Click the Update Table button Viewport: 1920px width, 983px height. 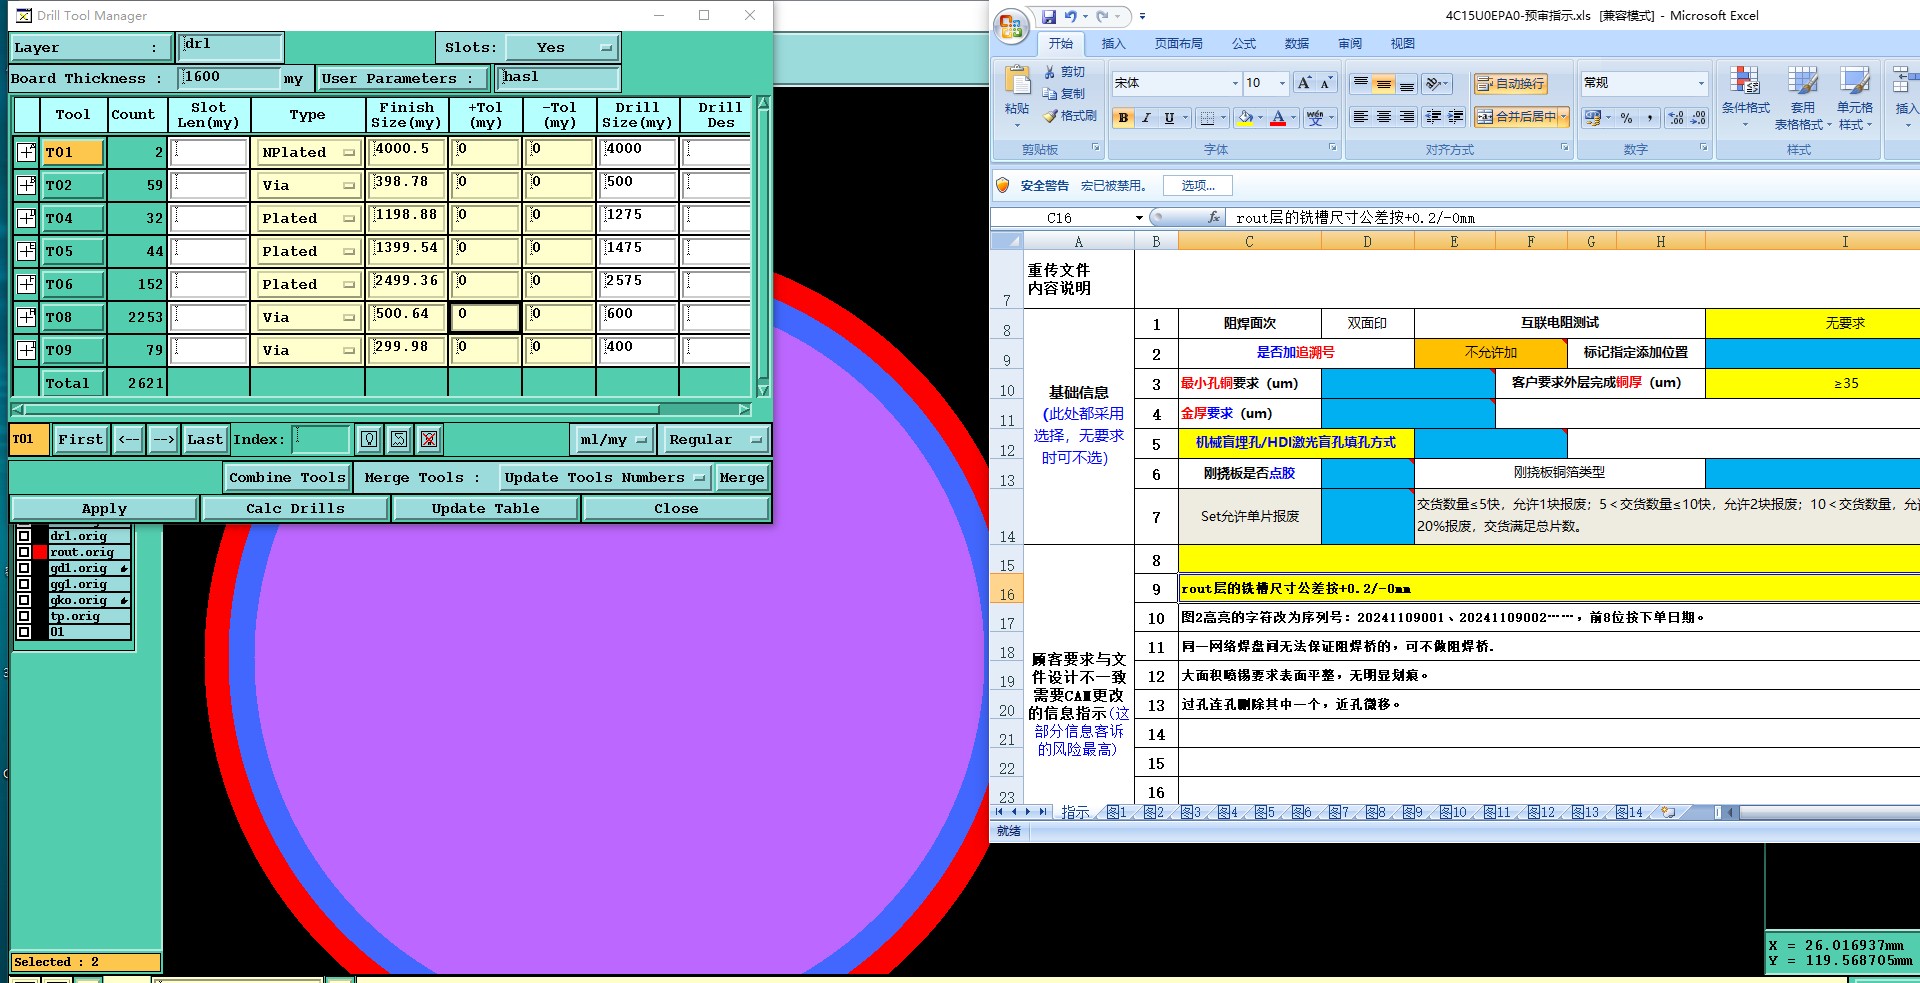[x=485, y=508]
